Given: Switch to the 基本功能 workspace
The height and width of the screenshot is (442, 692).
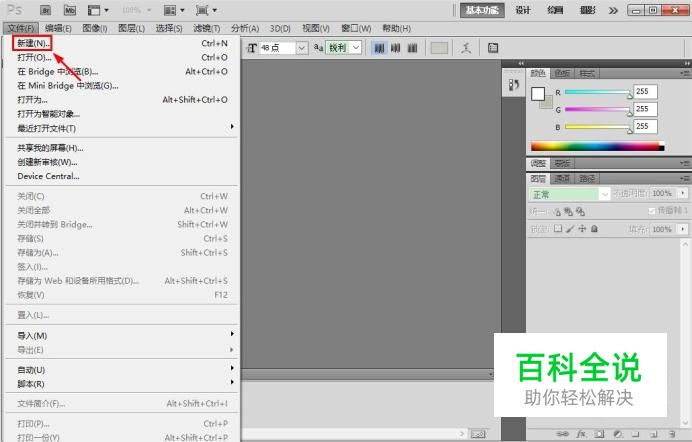Looking at the screenshot, I should point(482,10).
